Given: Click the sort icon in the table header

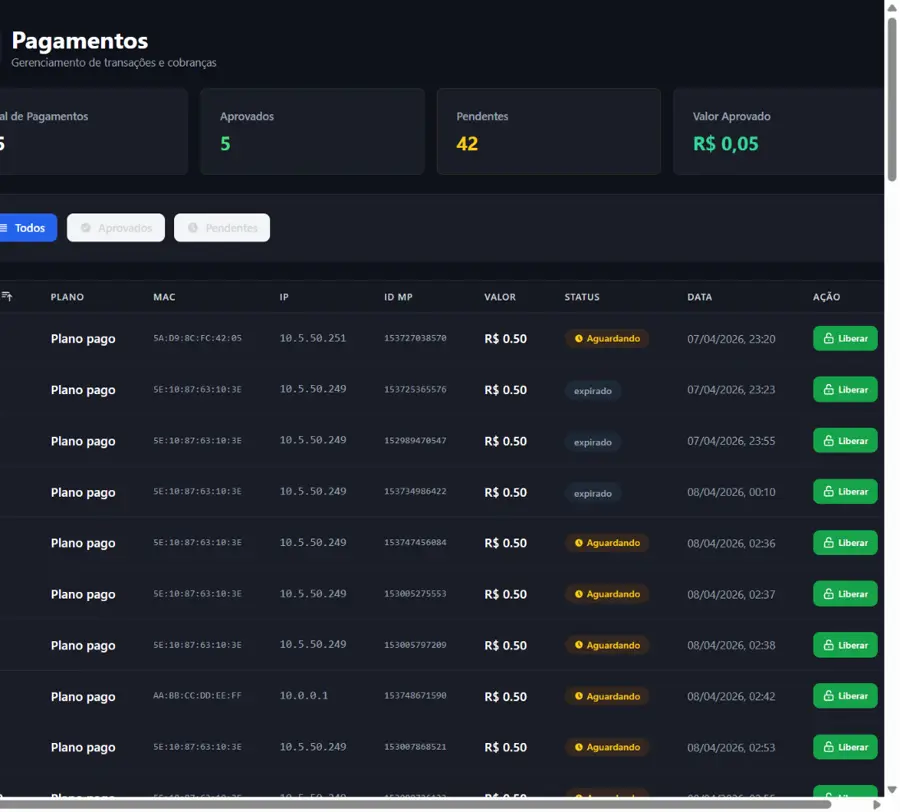Looking at the screenshot, I should pyautogui.click(x=7, y=296).
